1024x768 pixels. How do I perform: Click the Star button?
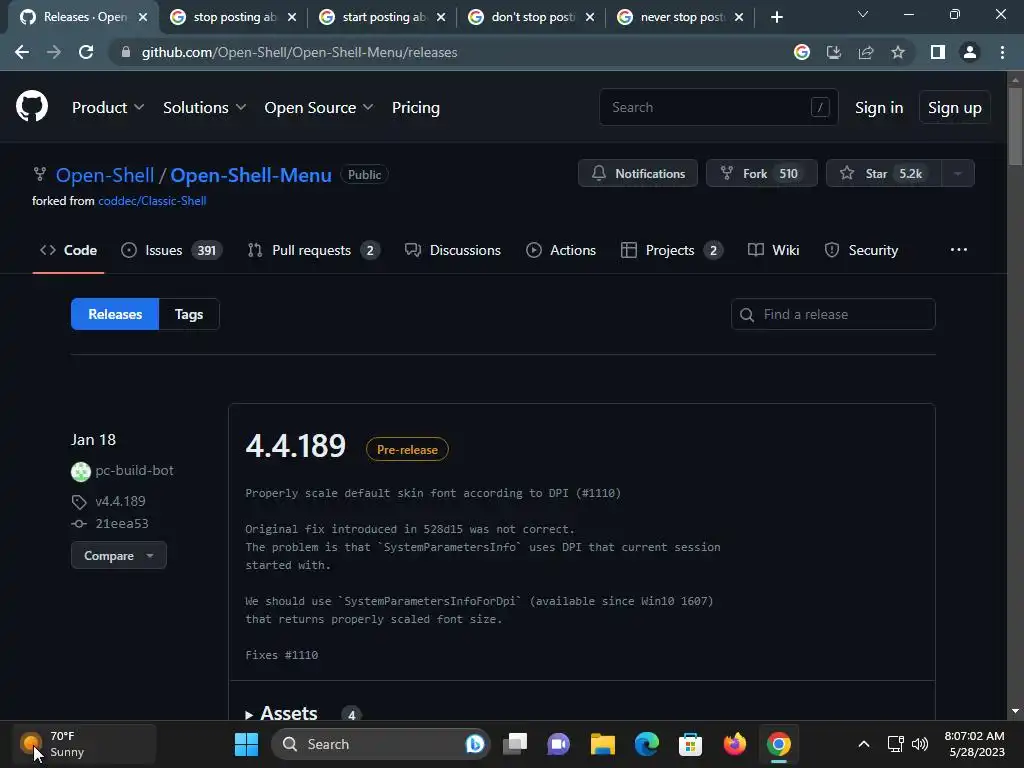pos(884,174)
